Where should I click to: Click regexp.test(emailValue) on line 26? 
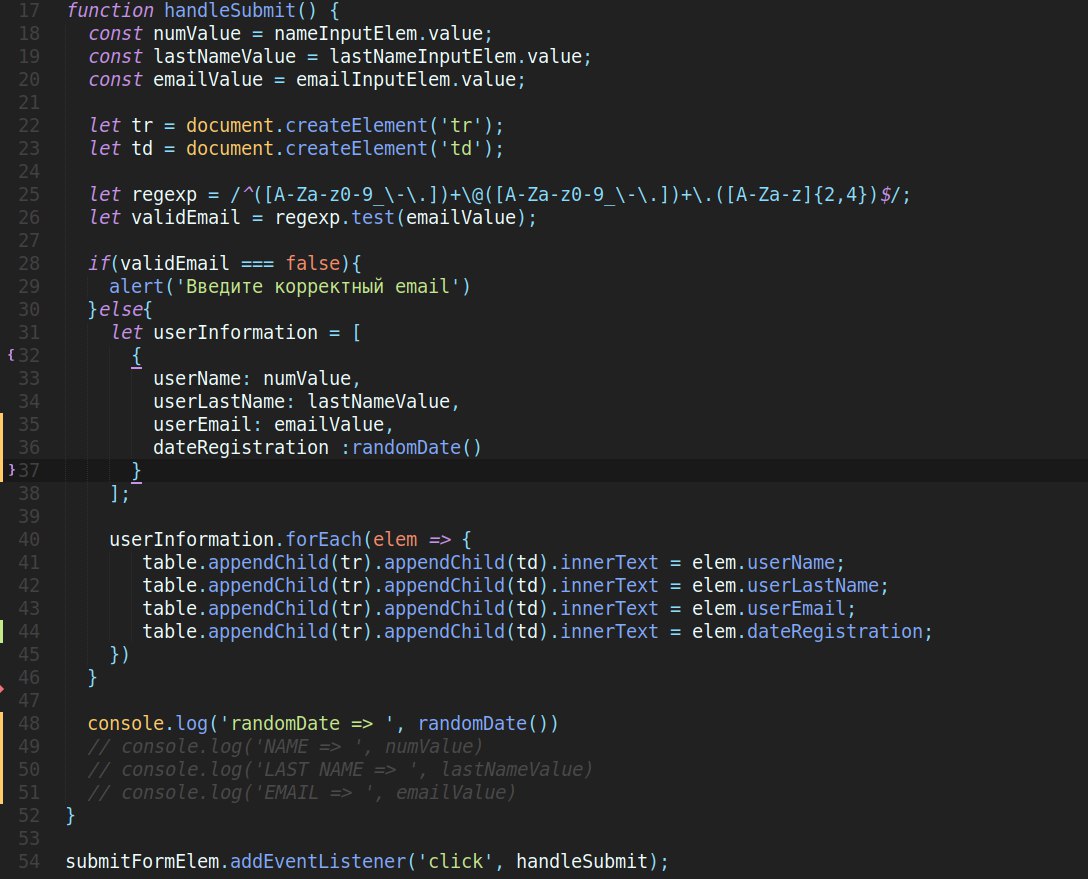(x=401, y=217)
